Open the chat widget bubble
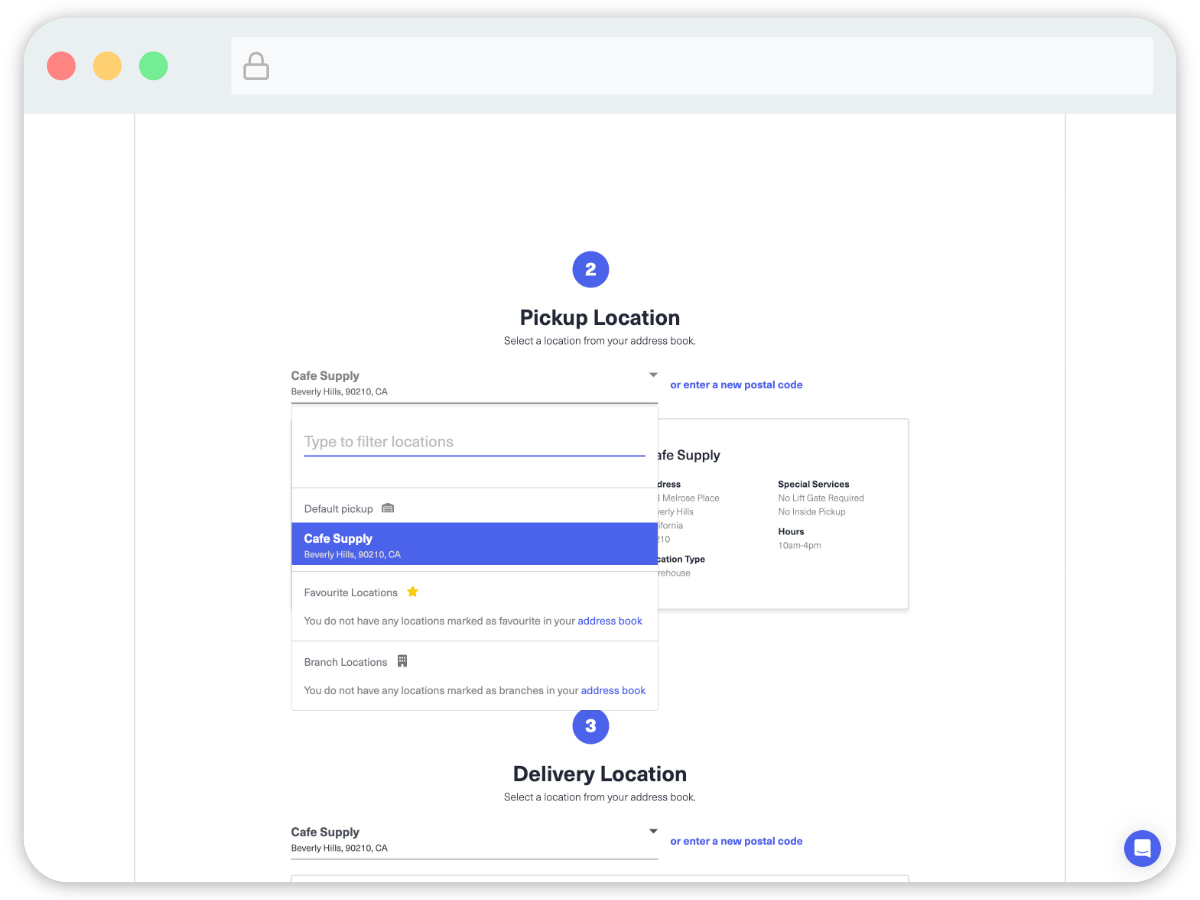The height and width of the screenshot is (900, 1200). (1141, 848)
